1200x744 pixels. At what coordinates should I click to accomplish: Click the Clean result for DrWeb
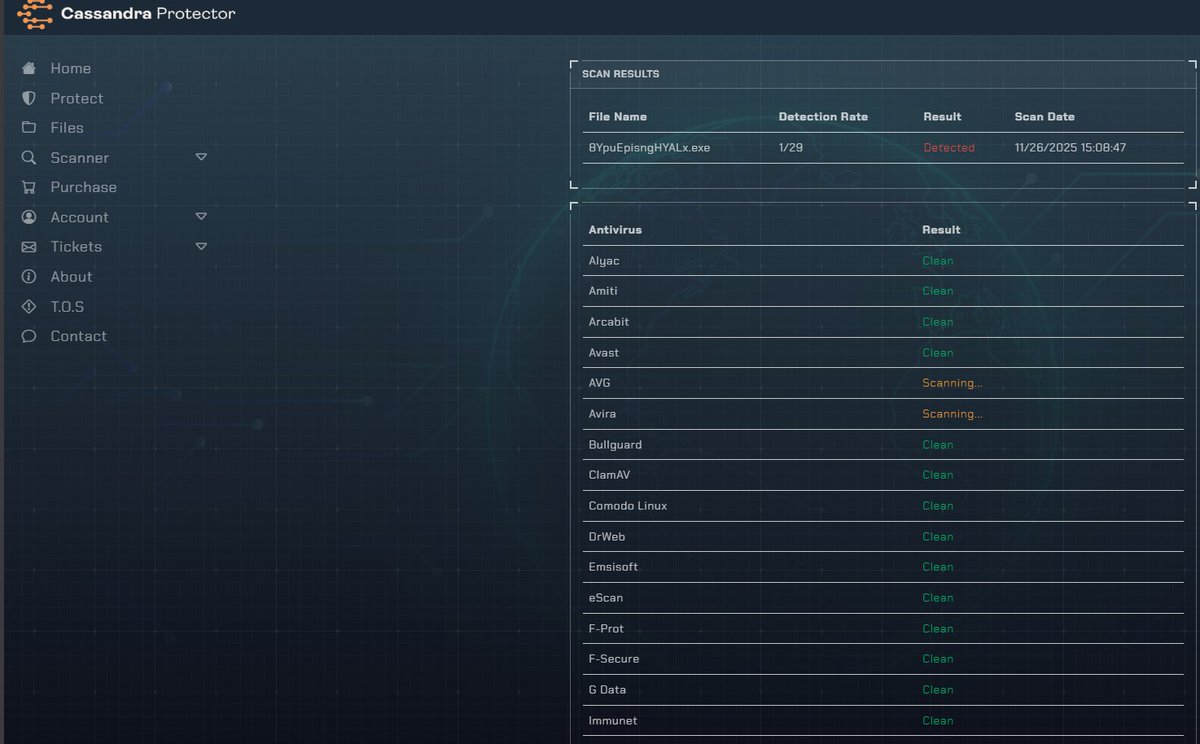938,537
